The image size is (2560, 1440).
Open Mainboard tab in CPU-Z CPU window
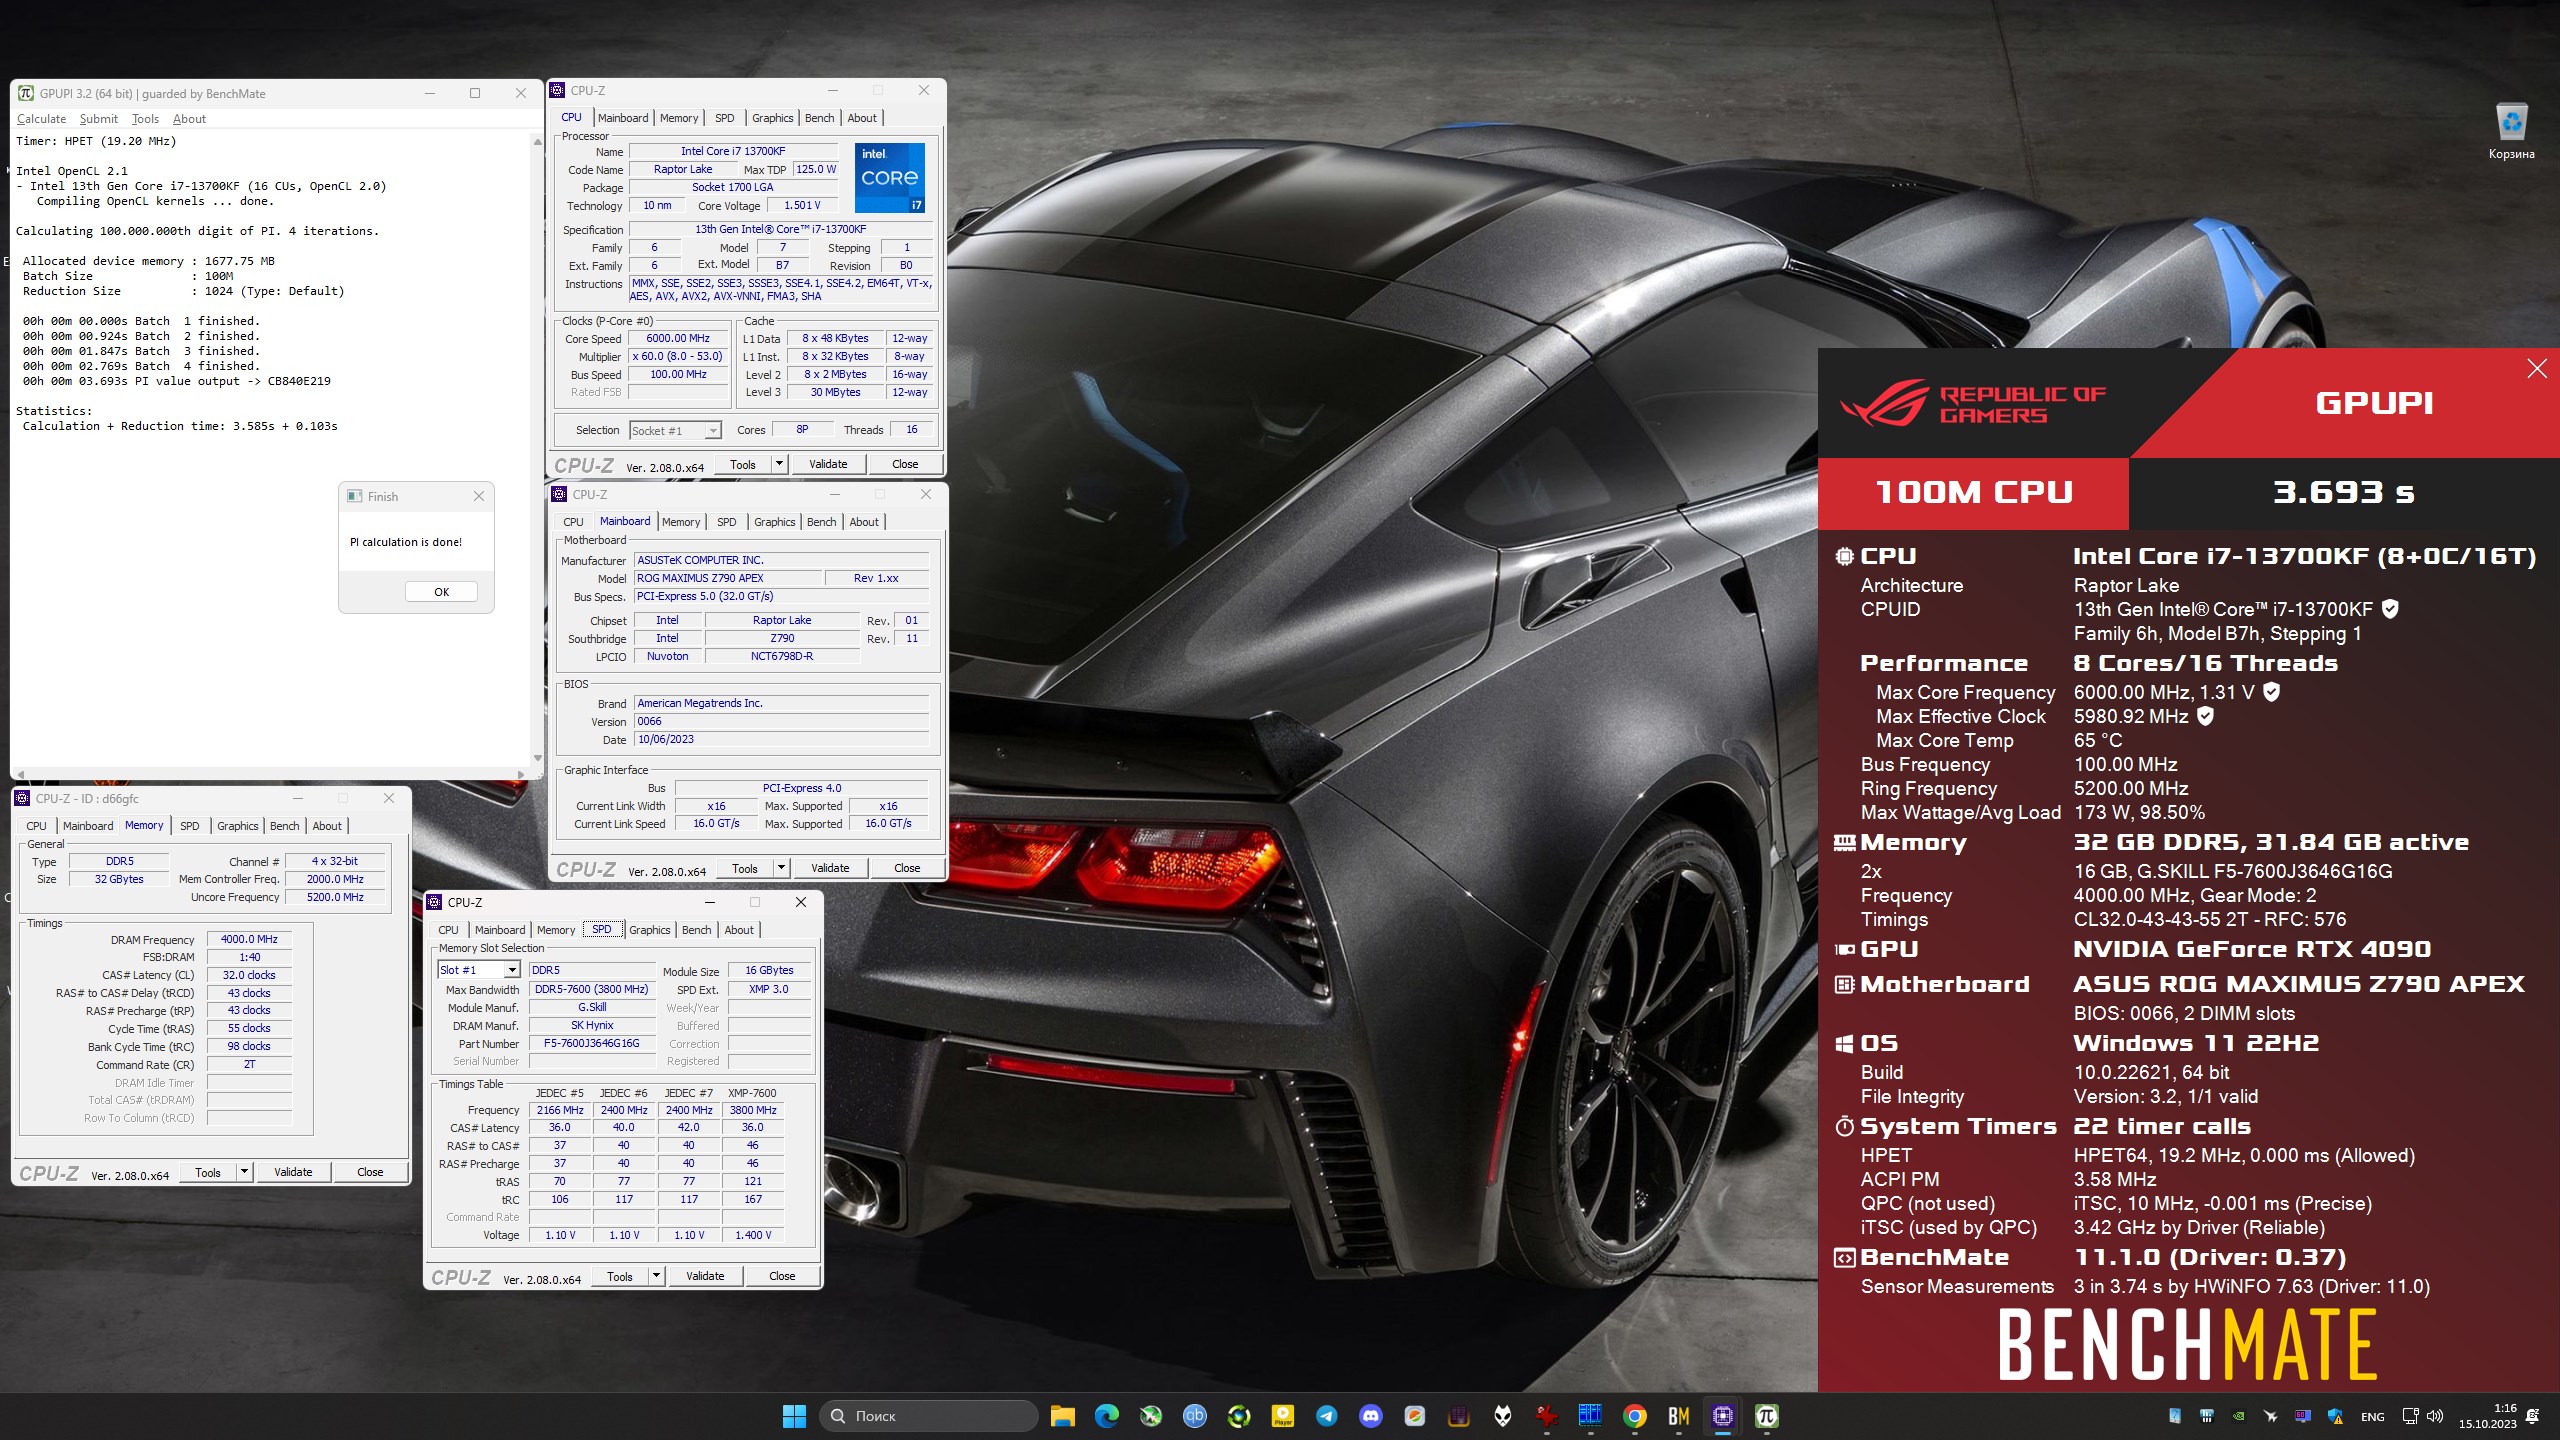[623, 118]
